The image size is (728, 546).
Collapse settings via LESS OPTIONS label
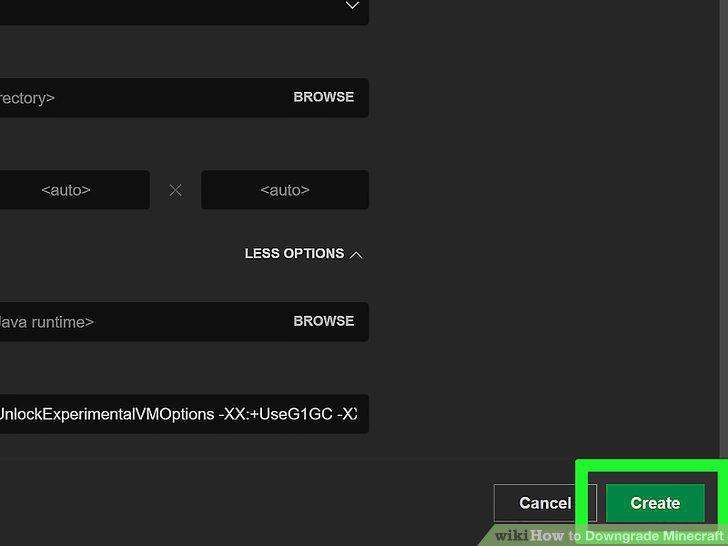point(294,254)
